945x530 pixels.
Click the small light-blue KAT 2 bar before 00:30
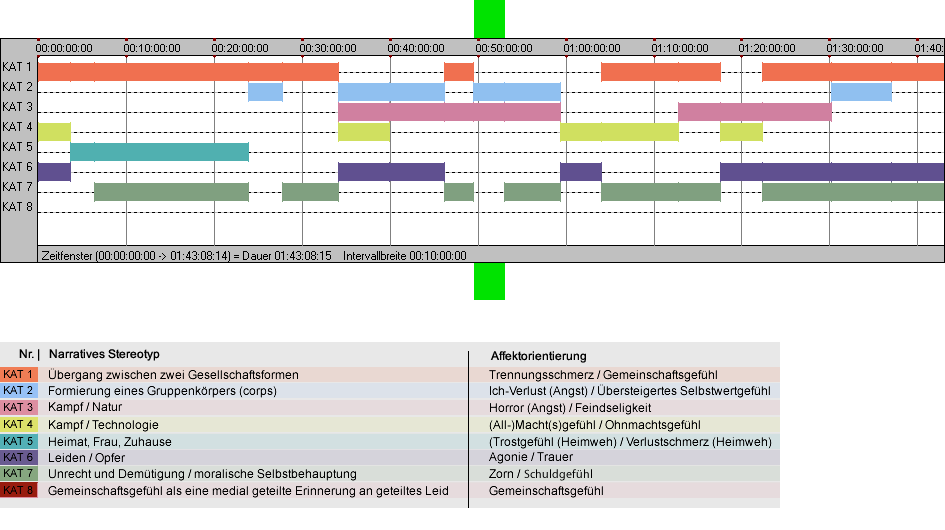265,92
